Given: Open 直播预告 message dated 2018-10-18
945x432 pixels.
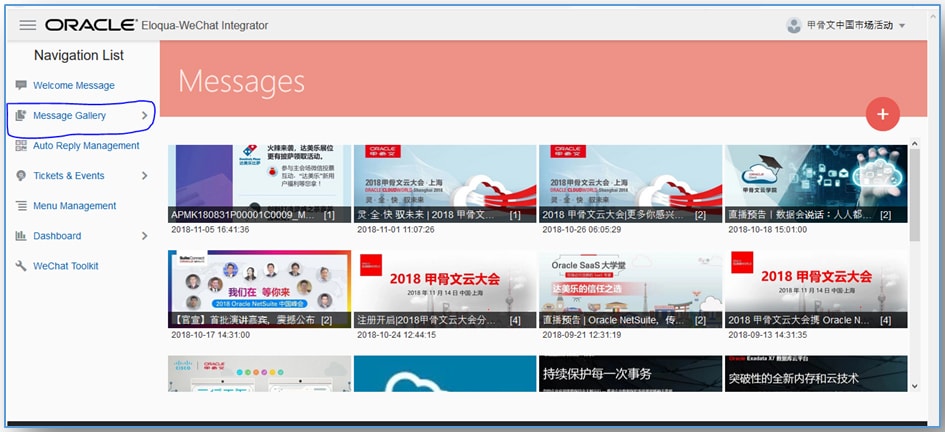Looking at the screenshot, I should [816, 184].
